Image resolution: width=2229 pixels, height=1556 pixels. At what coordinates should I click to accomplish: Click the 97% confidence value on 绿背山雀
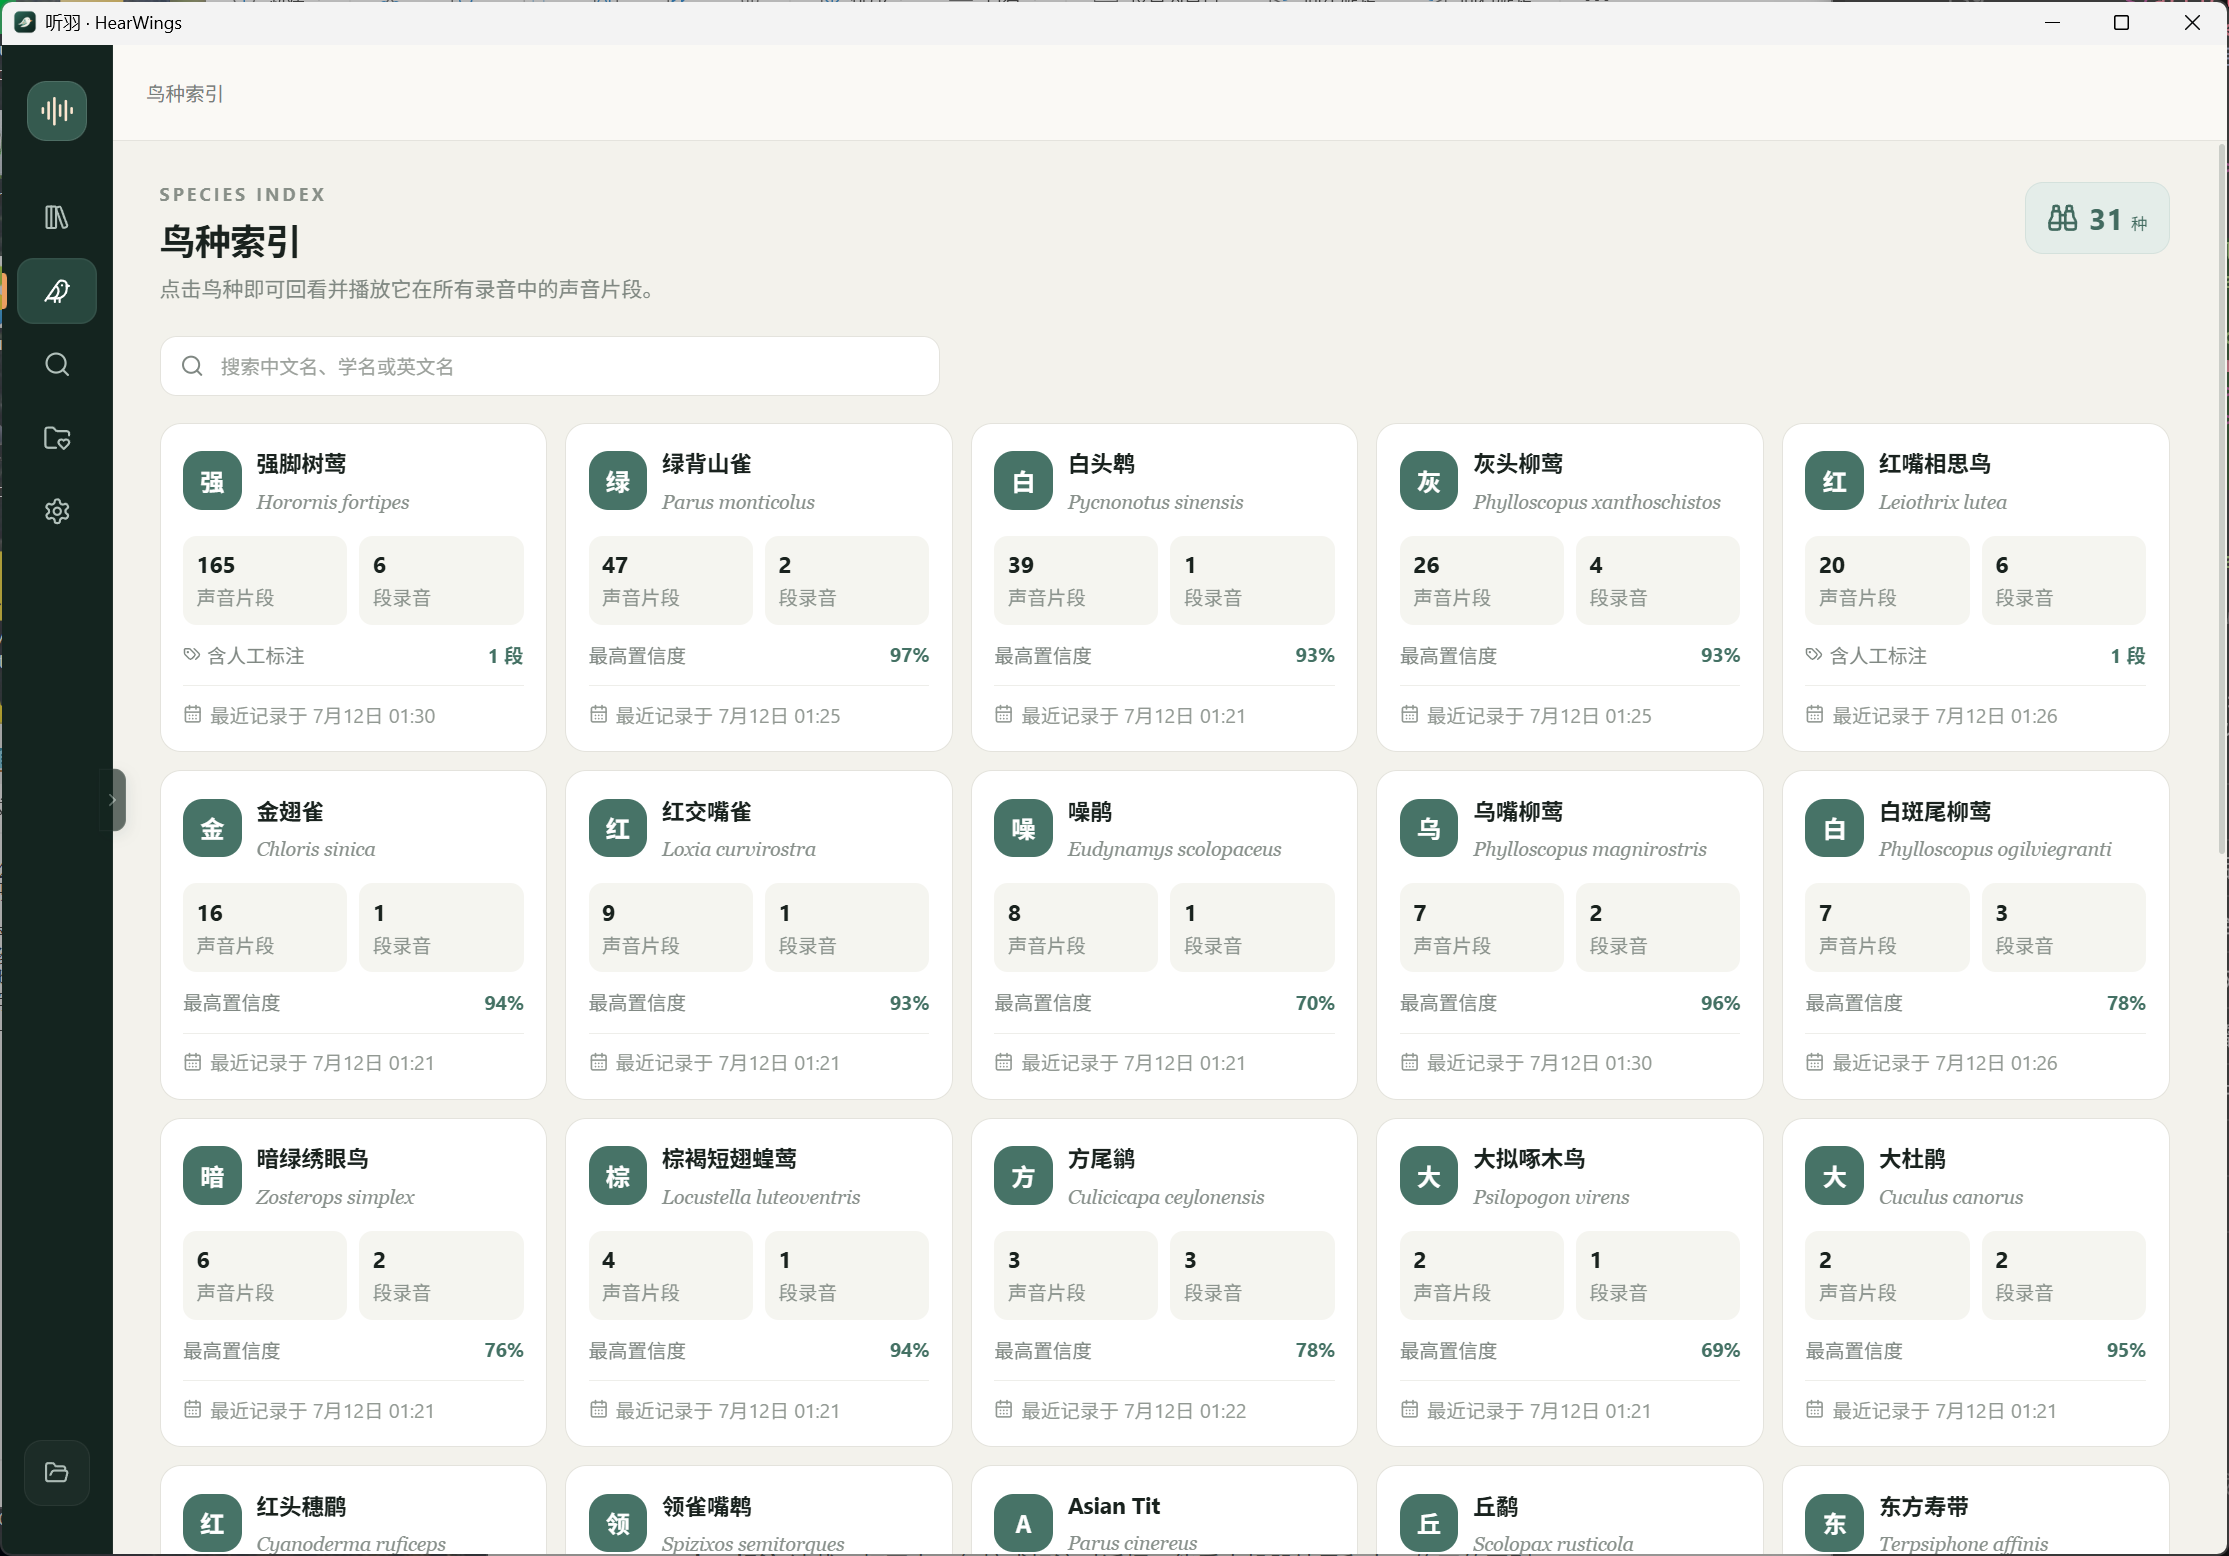[909, 655]
